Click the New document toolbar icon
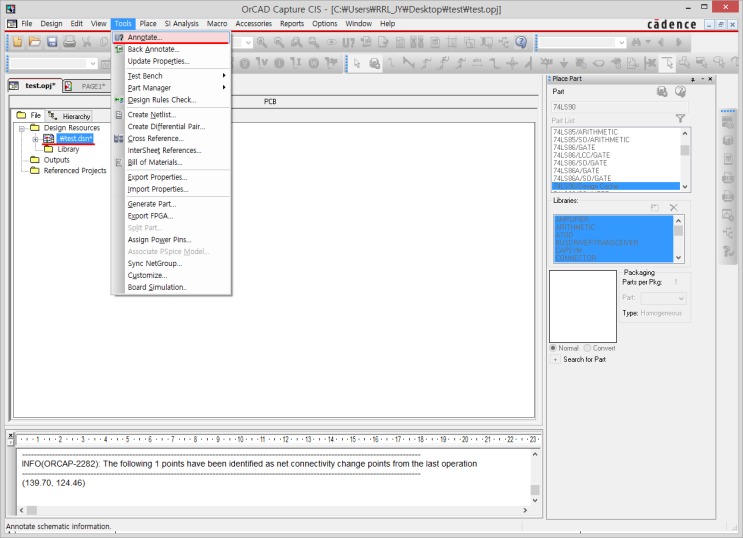Screen dimensions: 743x538 tap(18, 42)
